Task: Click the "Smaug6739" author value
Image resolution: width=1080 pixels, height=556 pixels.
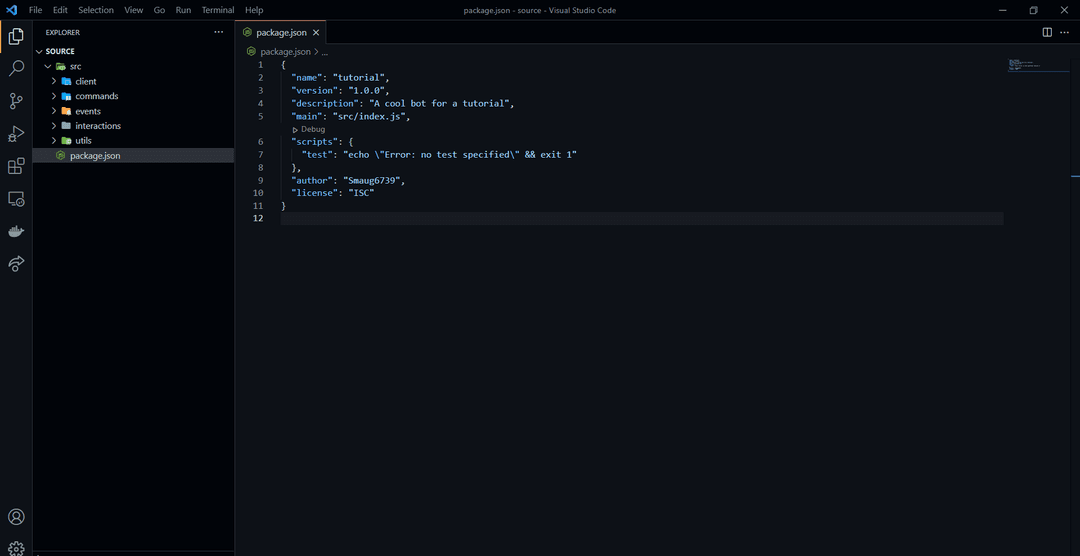Action: (373, 181)
